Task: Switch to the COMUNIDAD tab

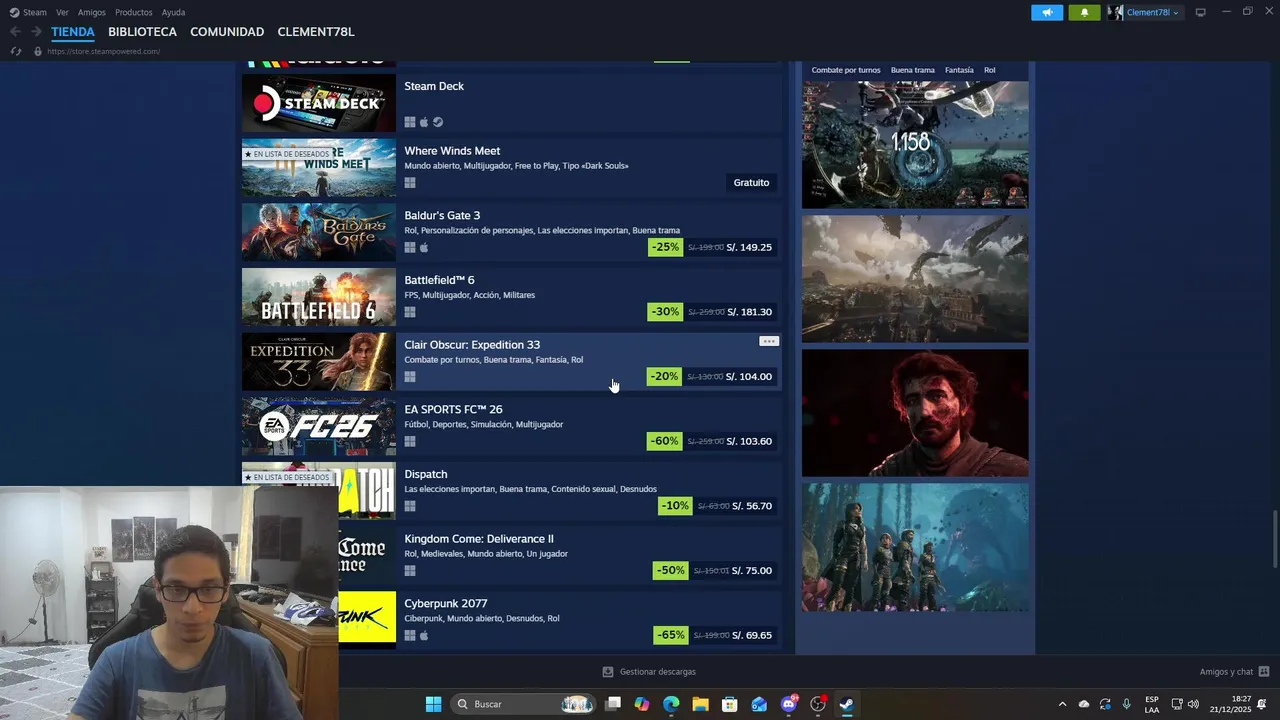Action: (x=227, y=32)
